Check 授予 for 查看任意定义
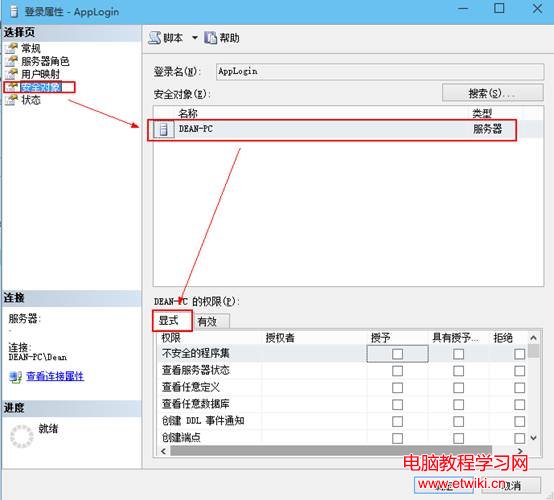The height and width of the screenshot is (500, 554). click(397, 388)
